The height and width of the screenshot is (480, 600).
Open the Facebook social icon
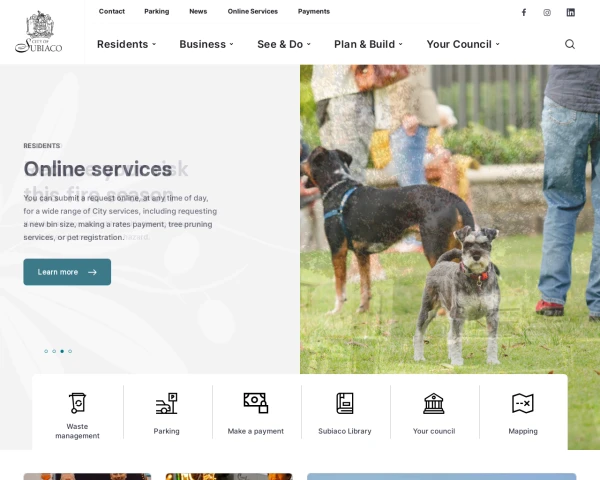524,12
